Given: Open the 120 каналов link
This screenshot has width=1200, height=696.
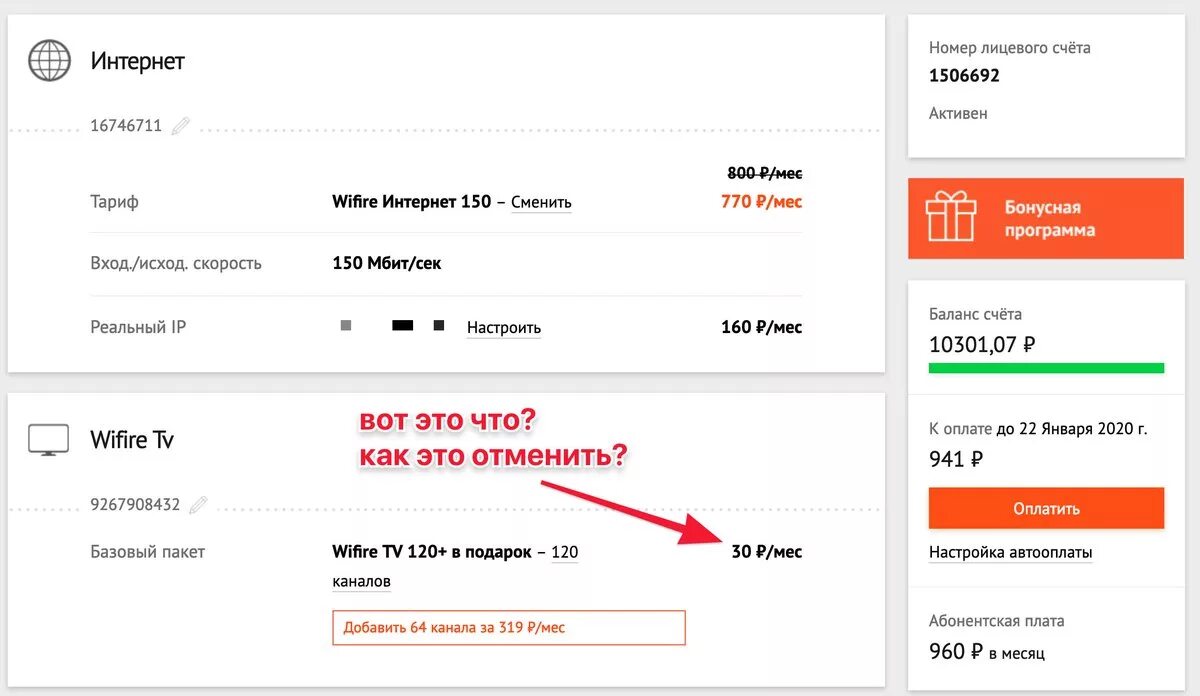Looking at the screenshot, I should click(455, 566).
